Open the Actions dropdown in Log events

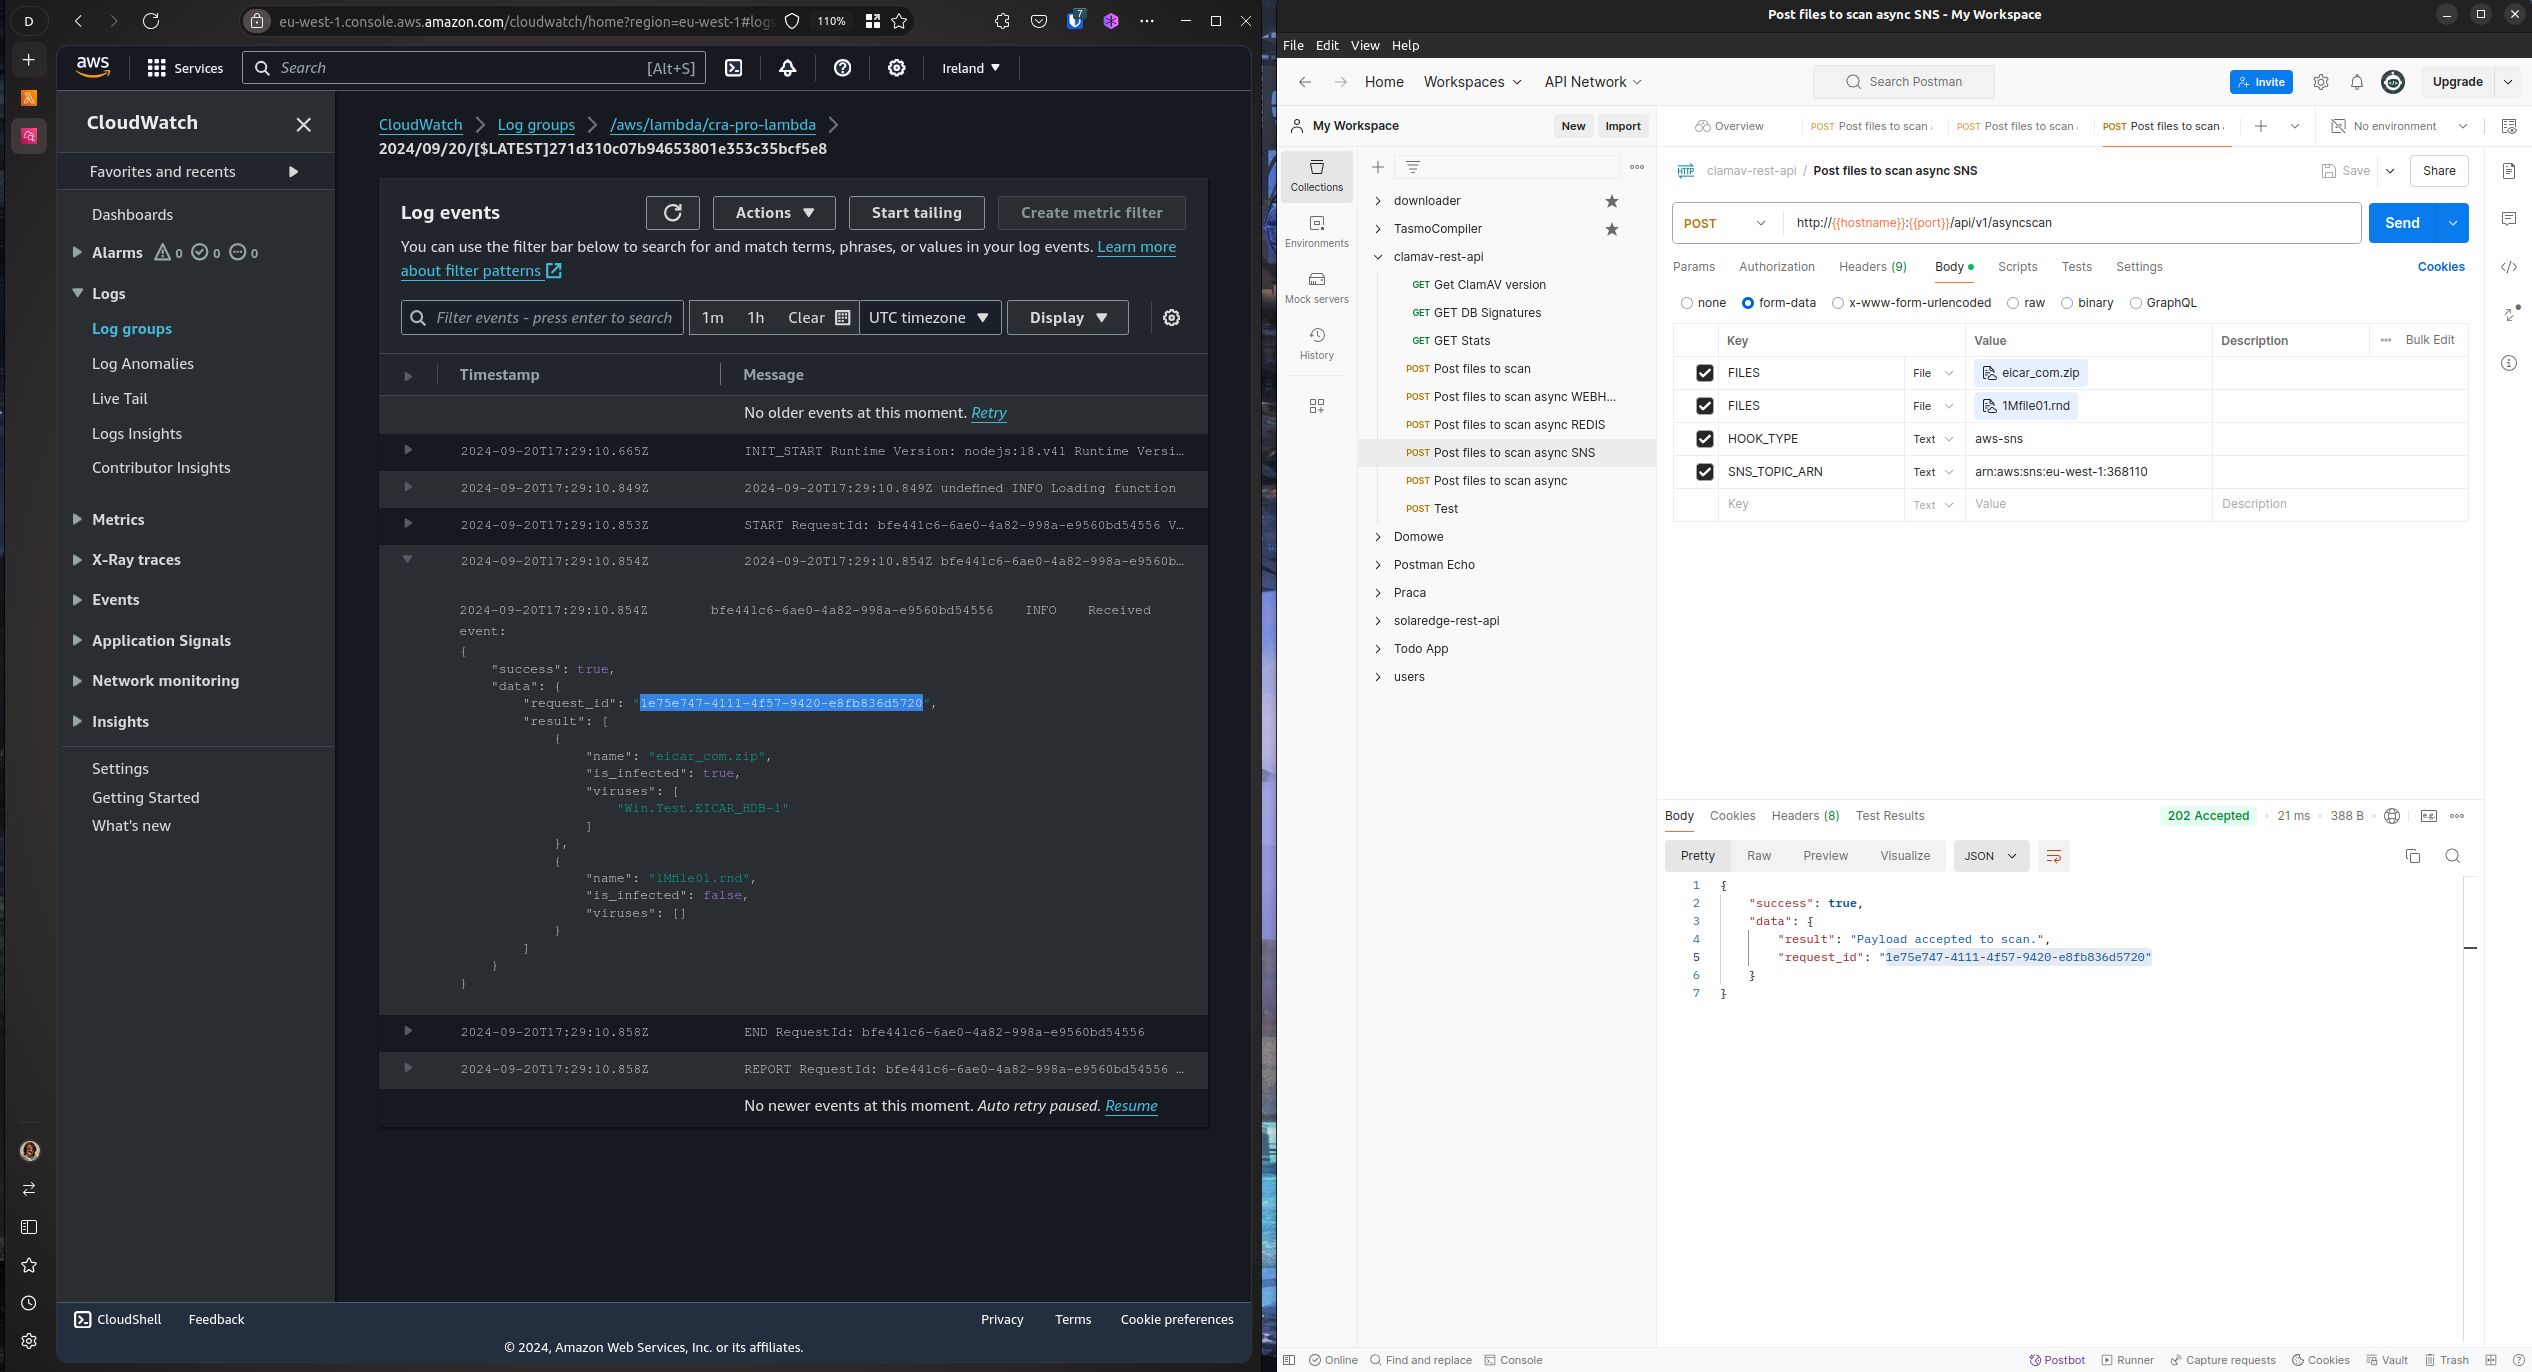pyautogui.click(x=774, y=213)
